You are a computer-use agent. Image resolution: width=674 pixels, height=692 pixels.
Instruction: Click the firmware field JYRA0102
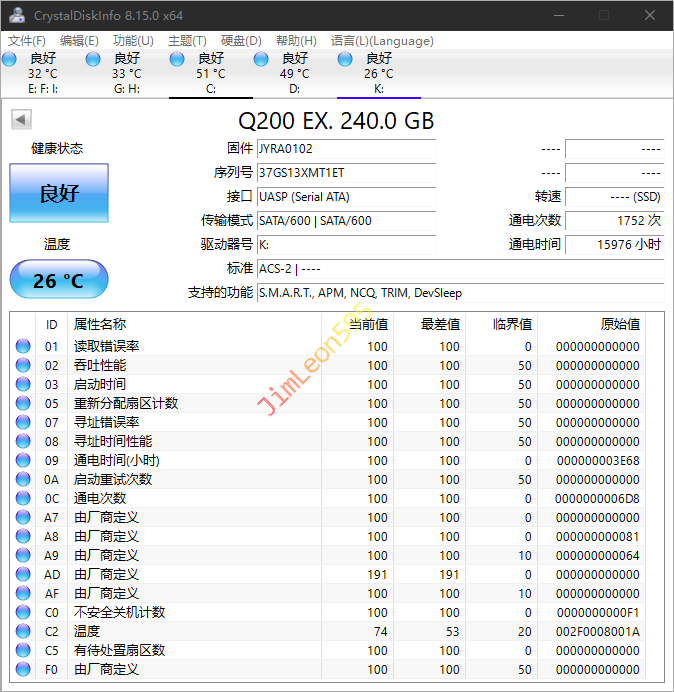pos(346,149)
